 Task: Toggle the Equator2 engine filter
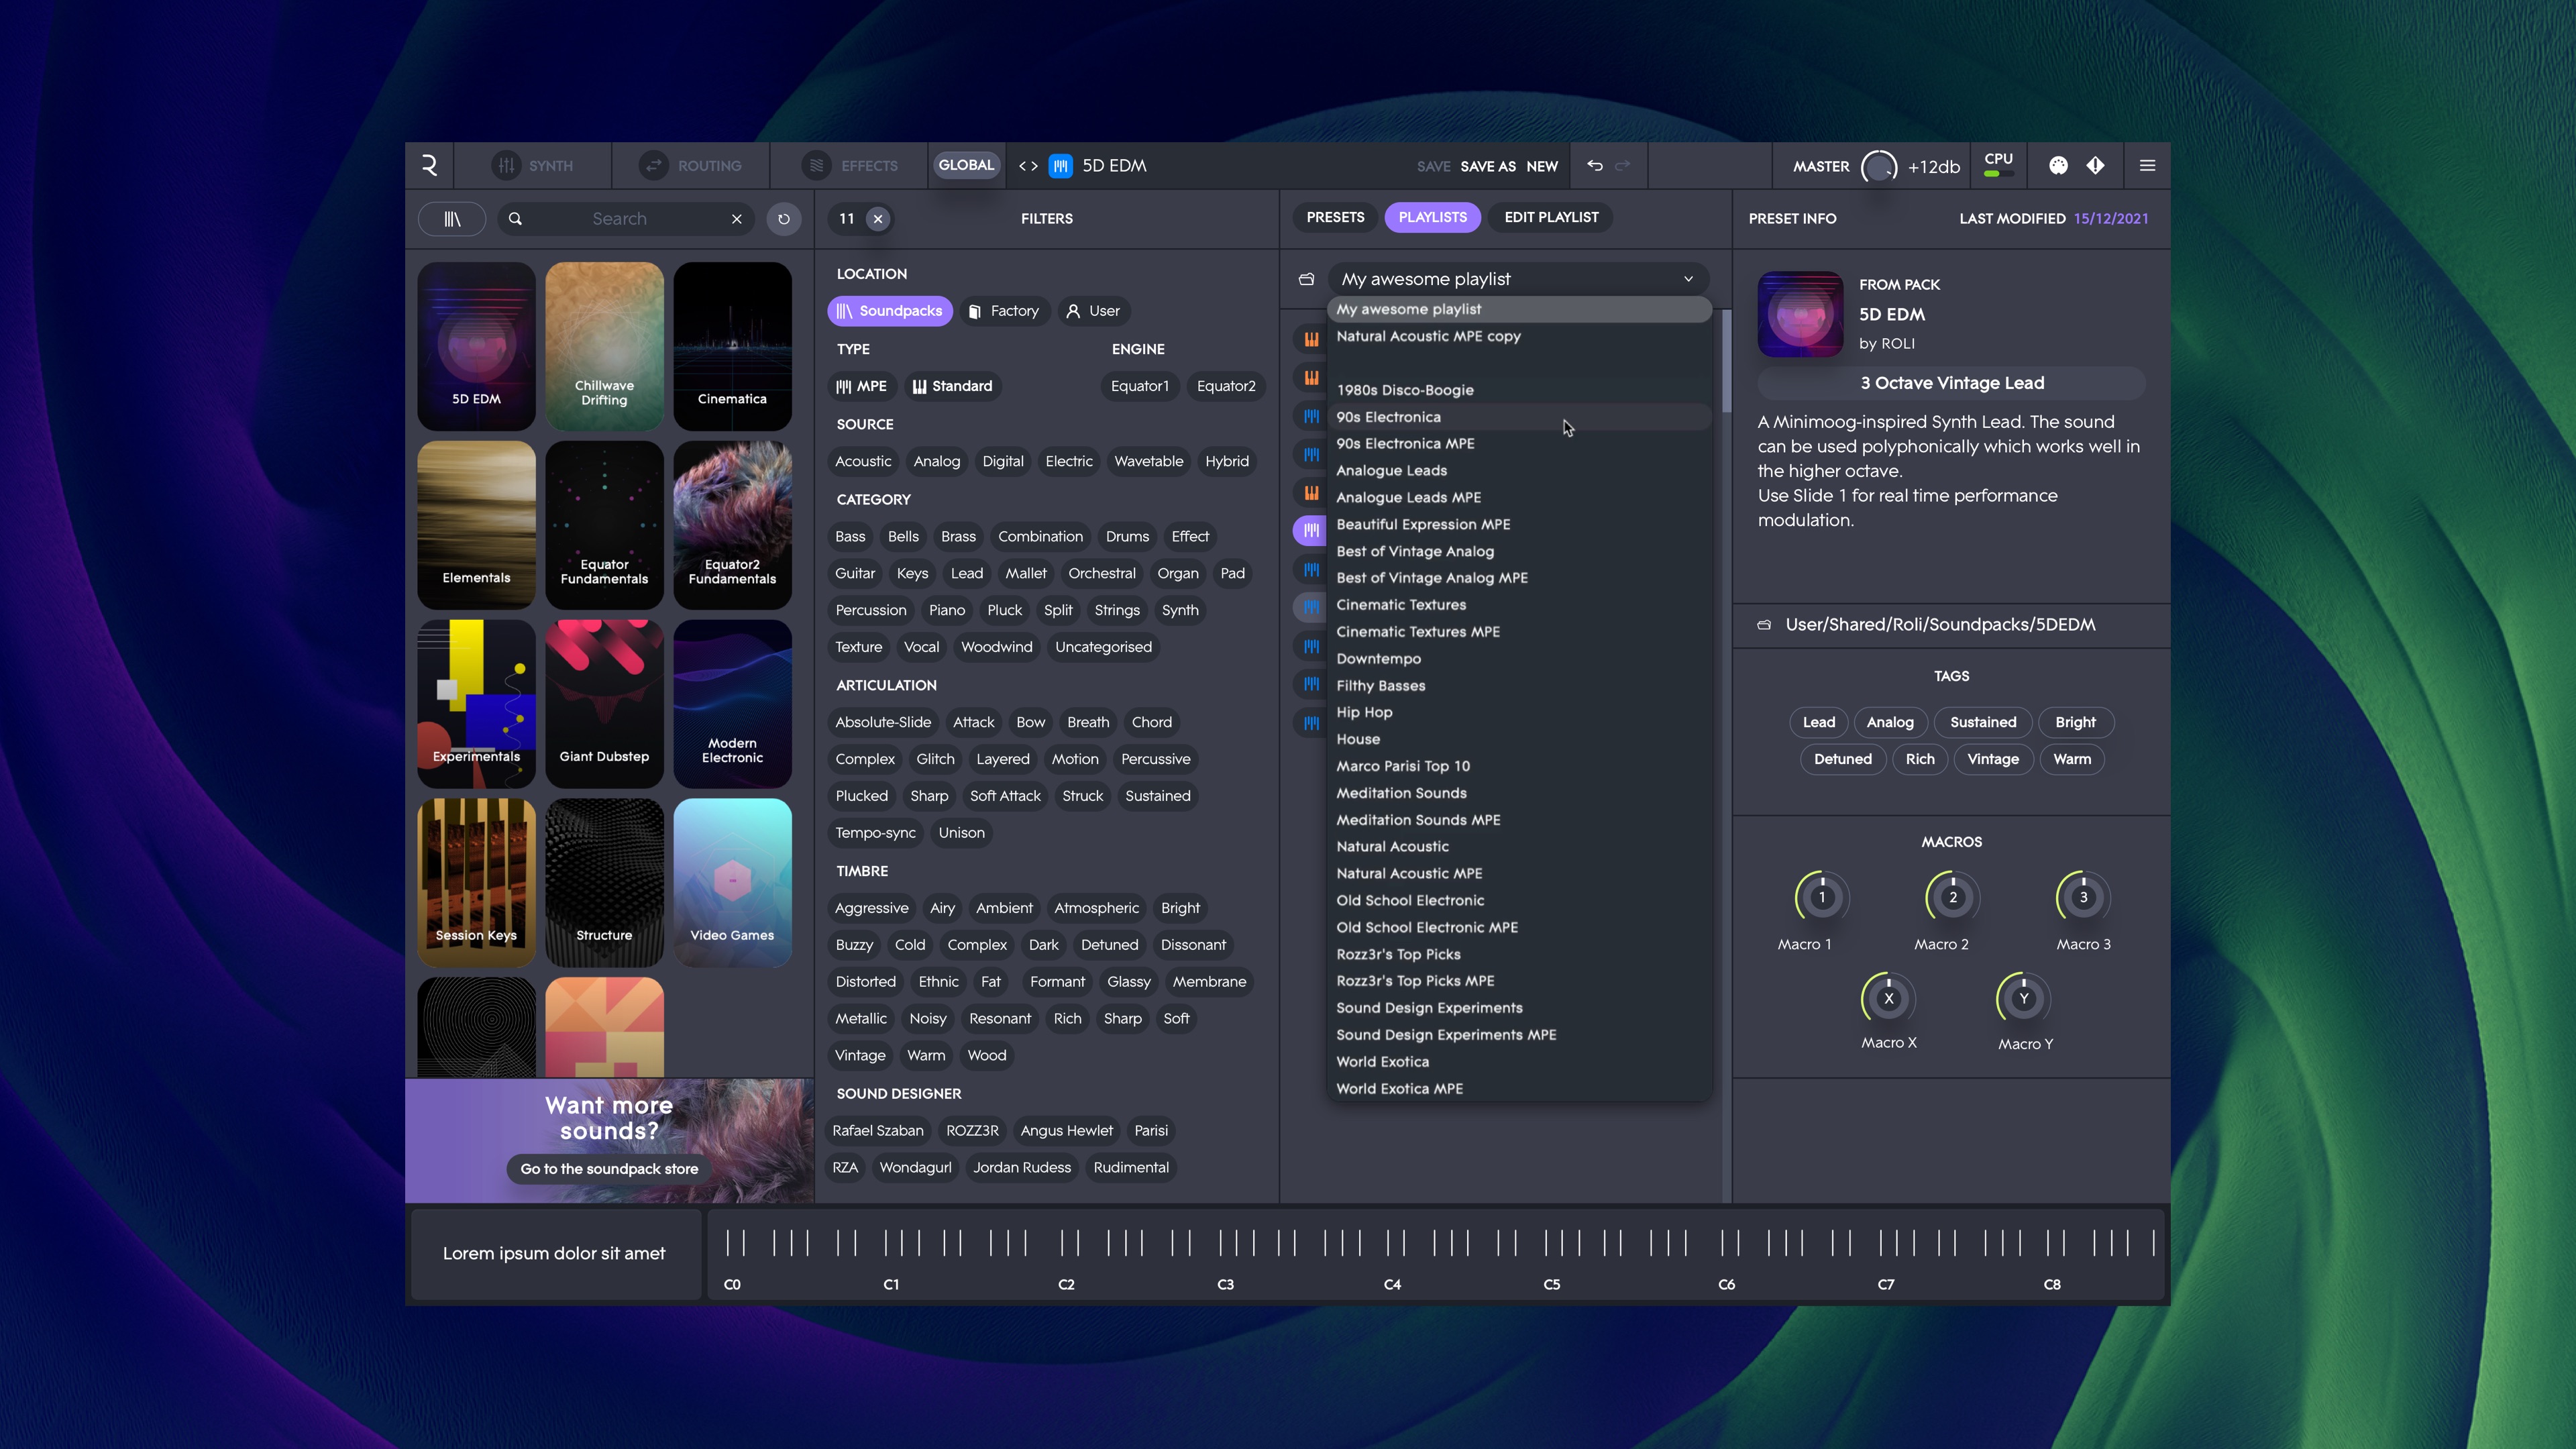[x=1225, y=386]
